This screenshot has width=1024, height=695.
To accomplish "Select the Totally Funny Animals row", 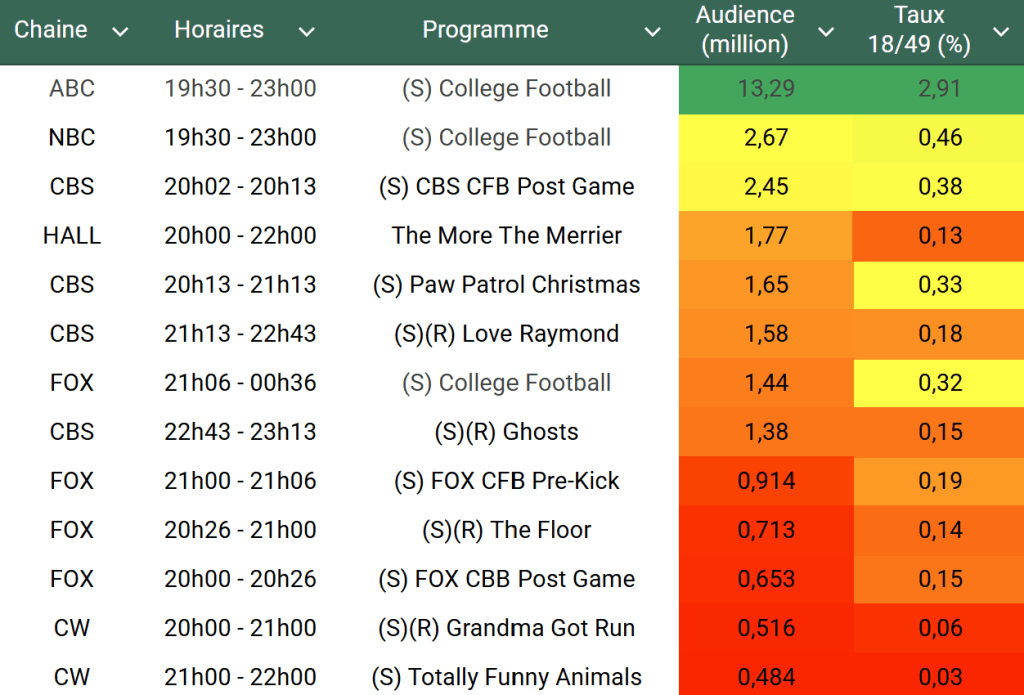I will 506,677.
